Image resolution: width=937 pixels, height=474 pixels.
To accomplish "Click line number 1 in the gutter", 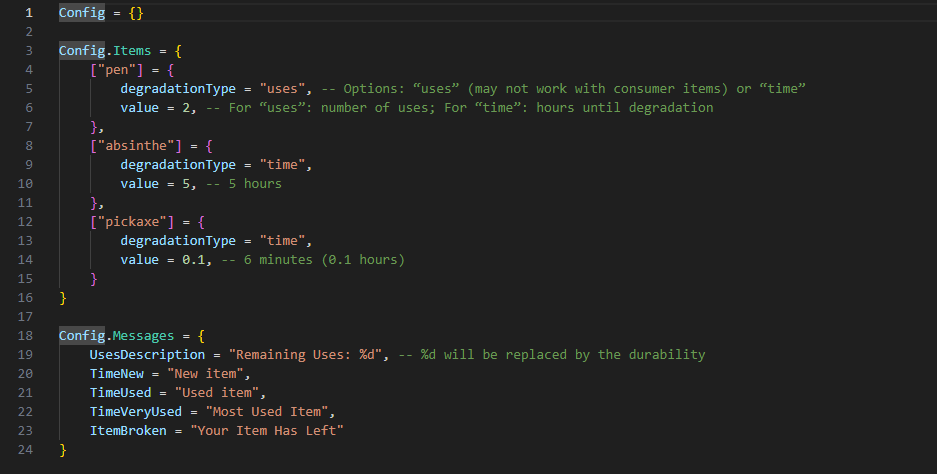I will pos(29,13).
